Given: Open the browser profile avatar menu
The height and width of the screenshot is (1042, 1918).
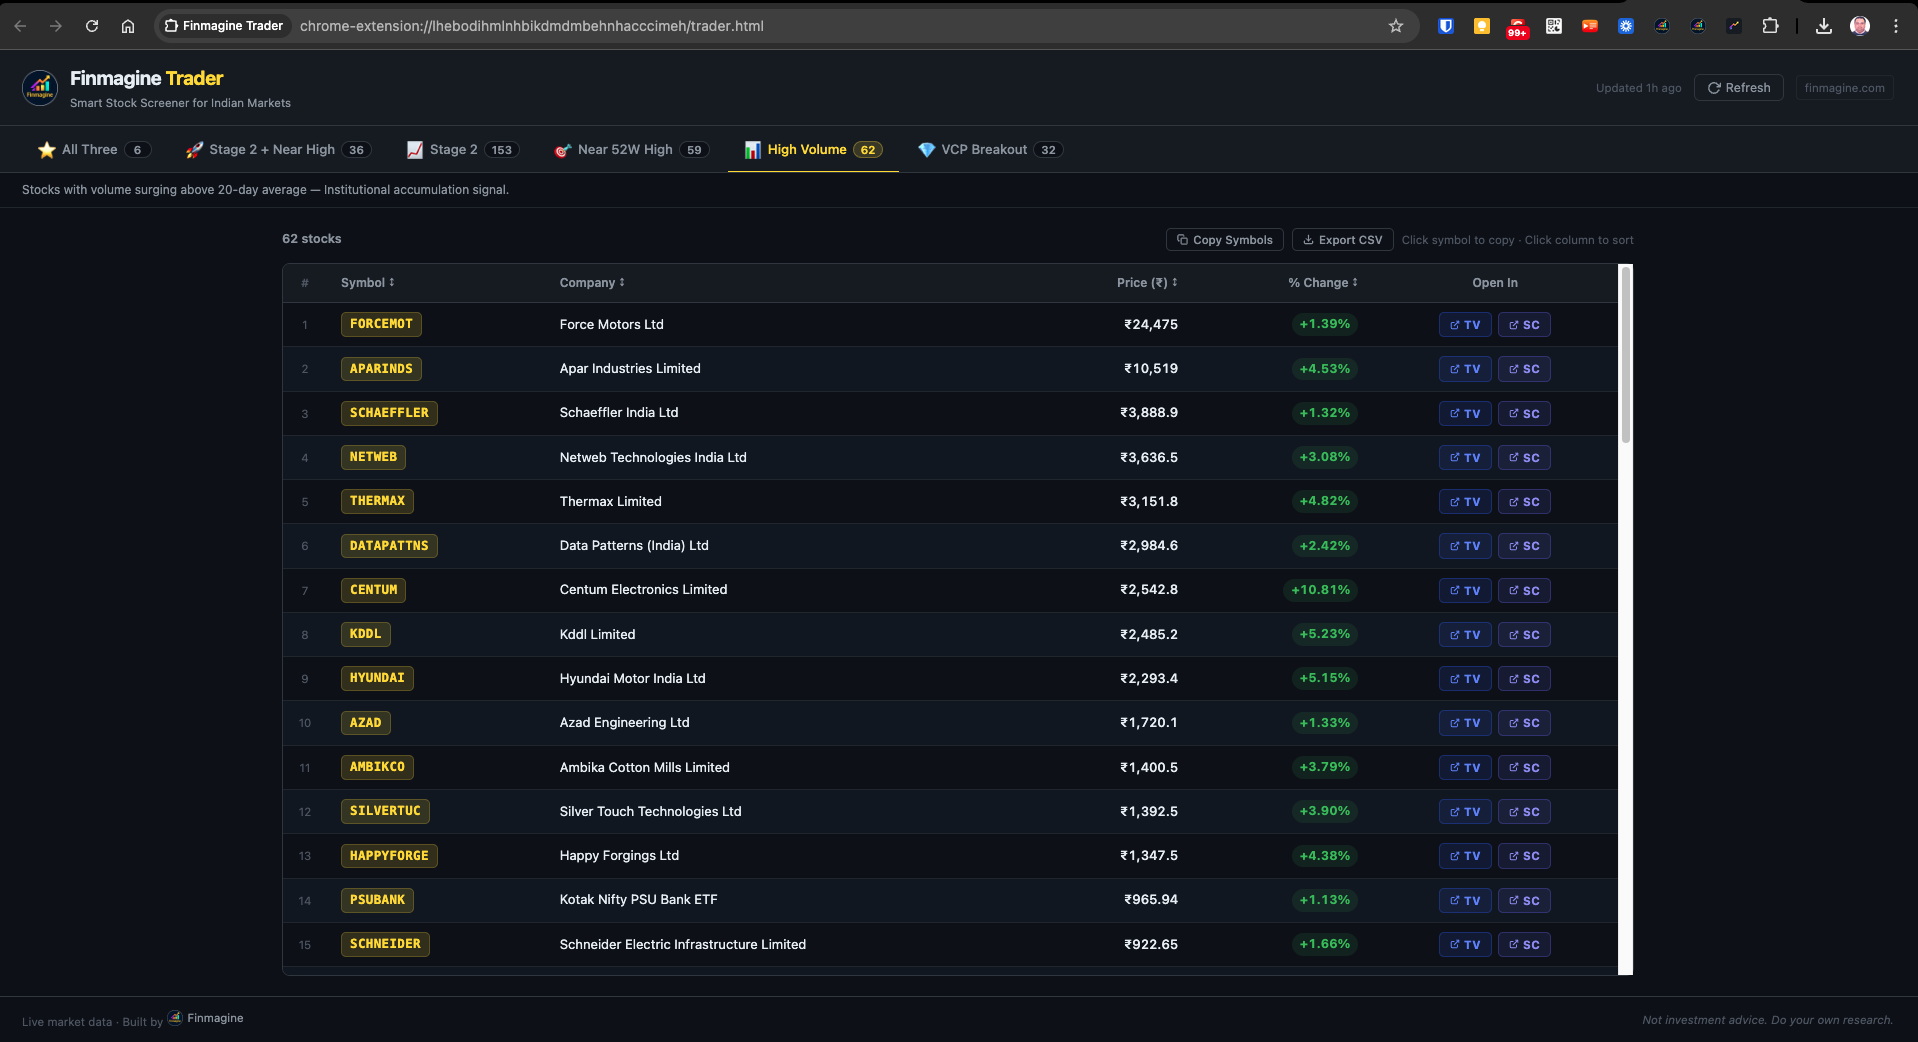Looking at the screenshot, I should point(1860,25).
